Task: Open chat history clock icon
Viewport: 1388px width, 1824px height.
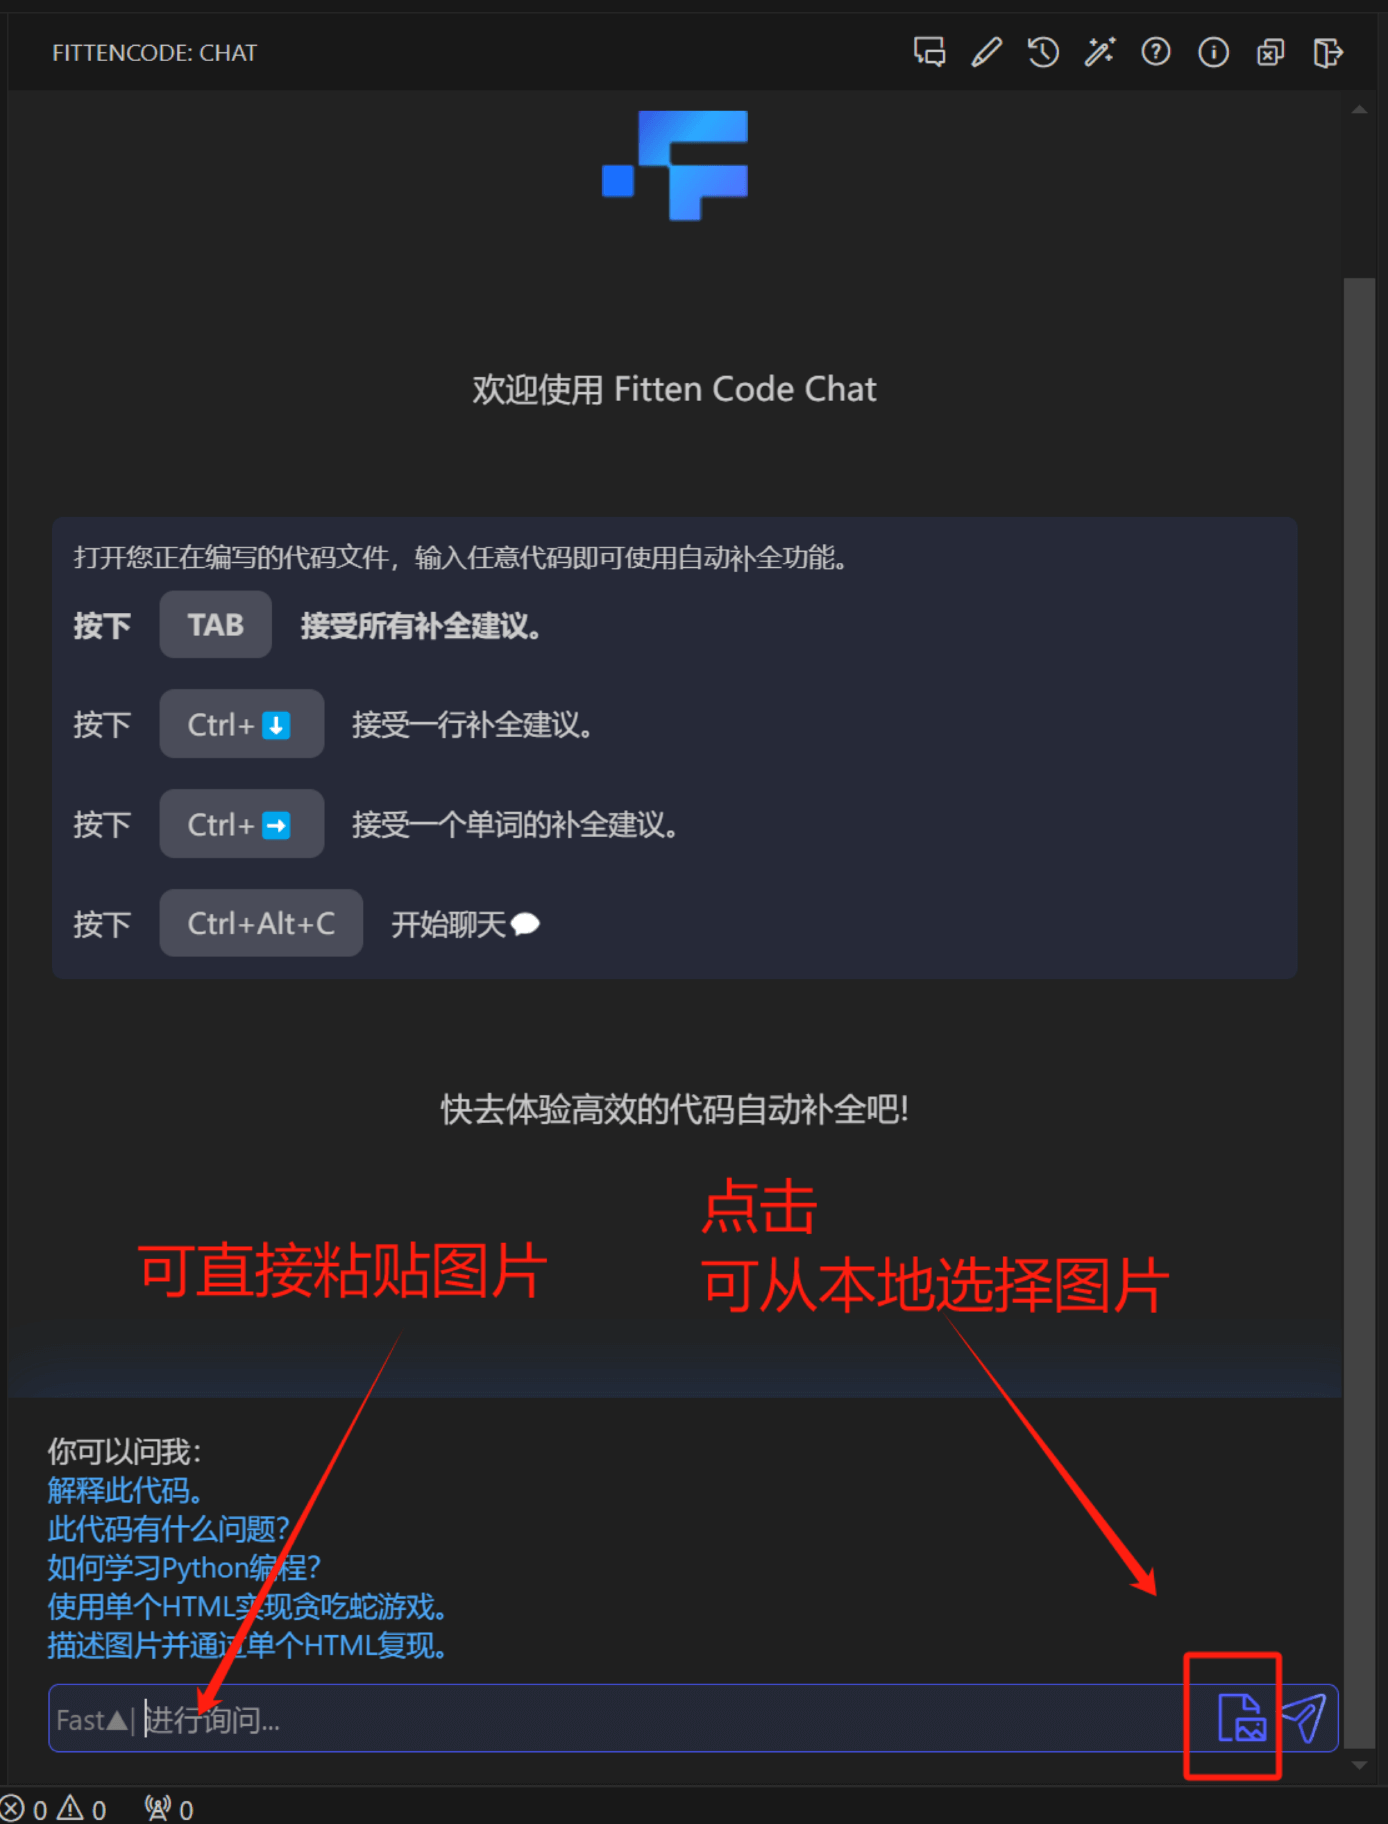Action: point(1043,52)
